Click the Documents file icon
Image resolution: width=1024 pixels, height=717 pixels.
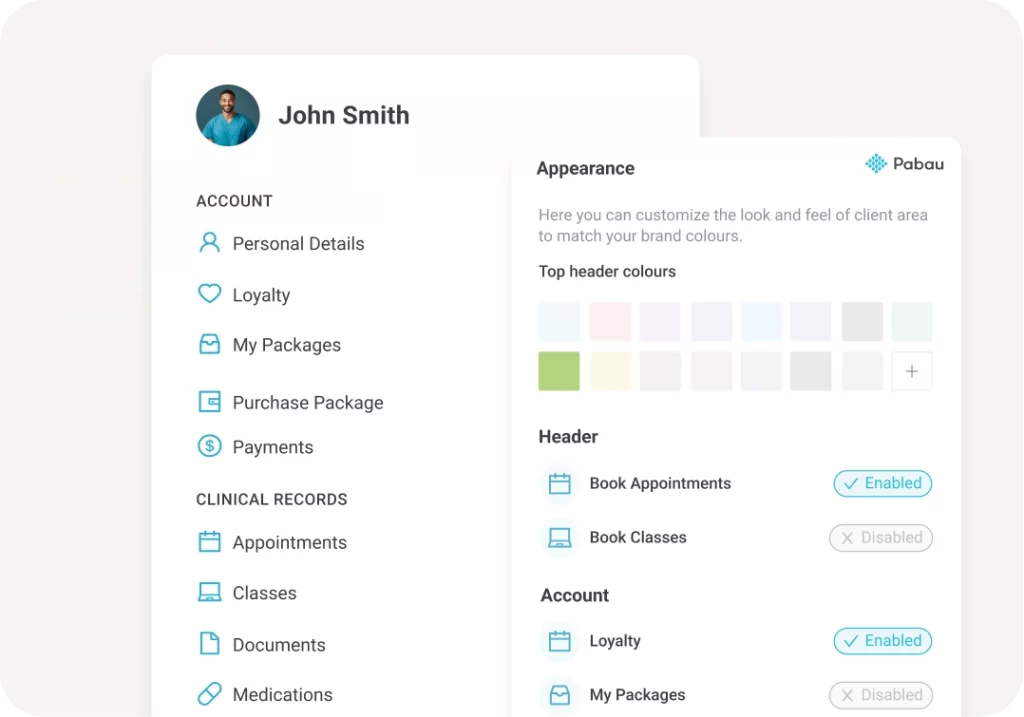209,643
